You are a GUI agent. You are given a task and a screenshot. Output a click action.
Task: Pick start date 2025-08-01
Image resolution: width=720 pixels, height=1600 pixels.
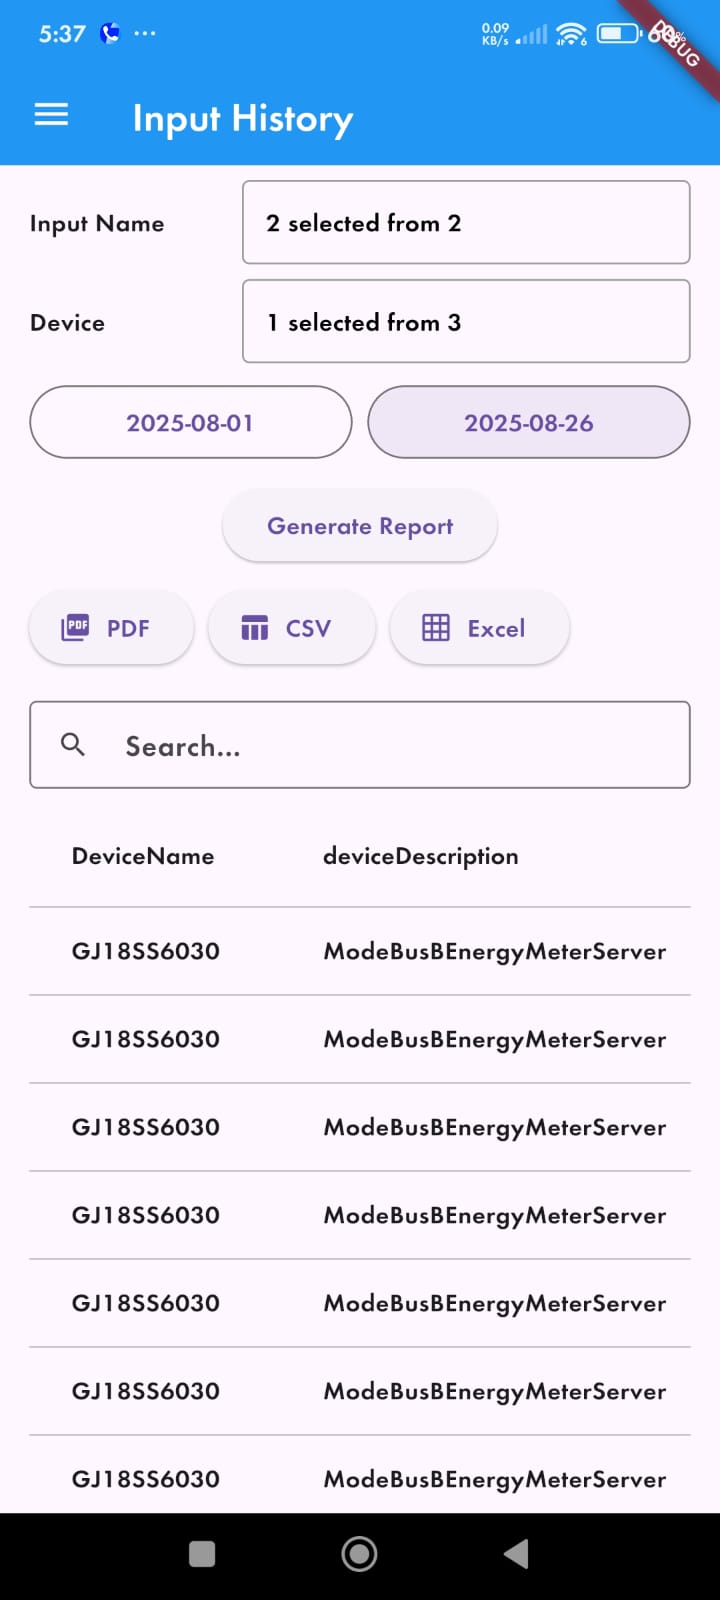click(x=191, y=423)
